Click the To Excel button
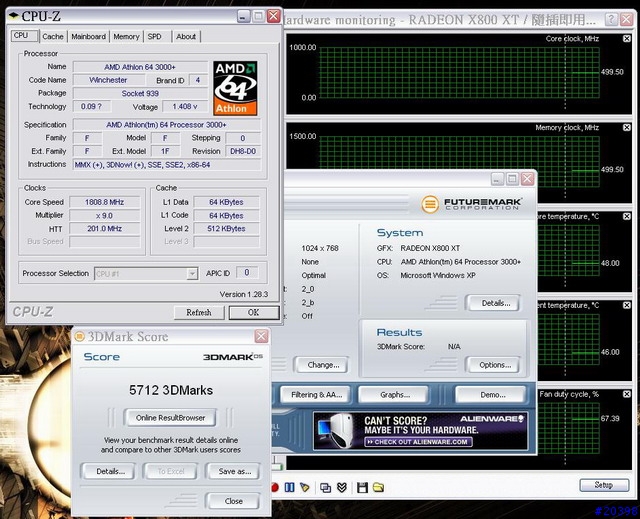Viewport: 640px width, 519px height. point(171,471)
